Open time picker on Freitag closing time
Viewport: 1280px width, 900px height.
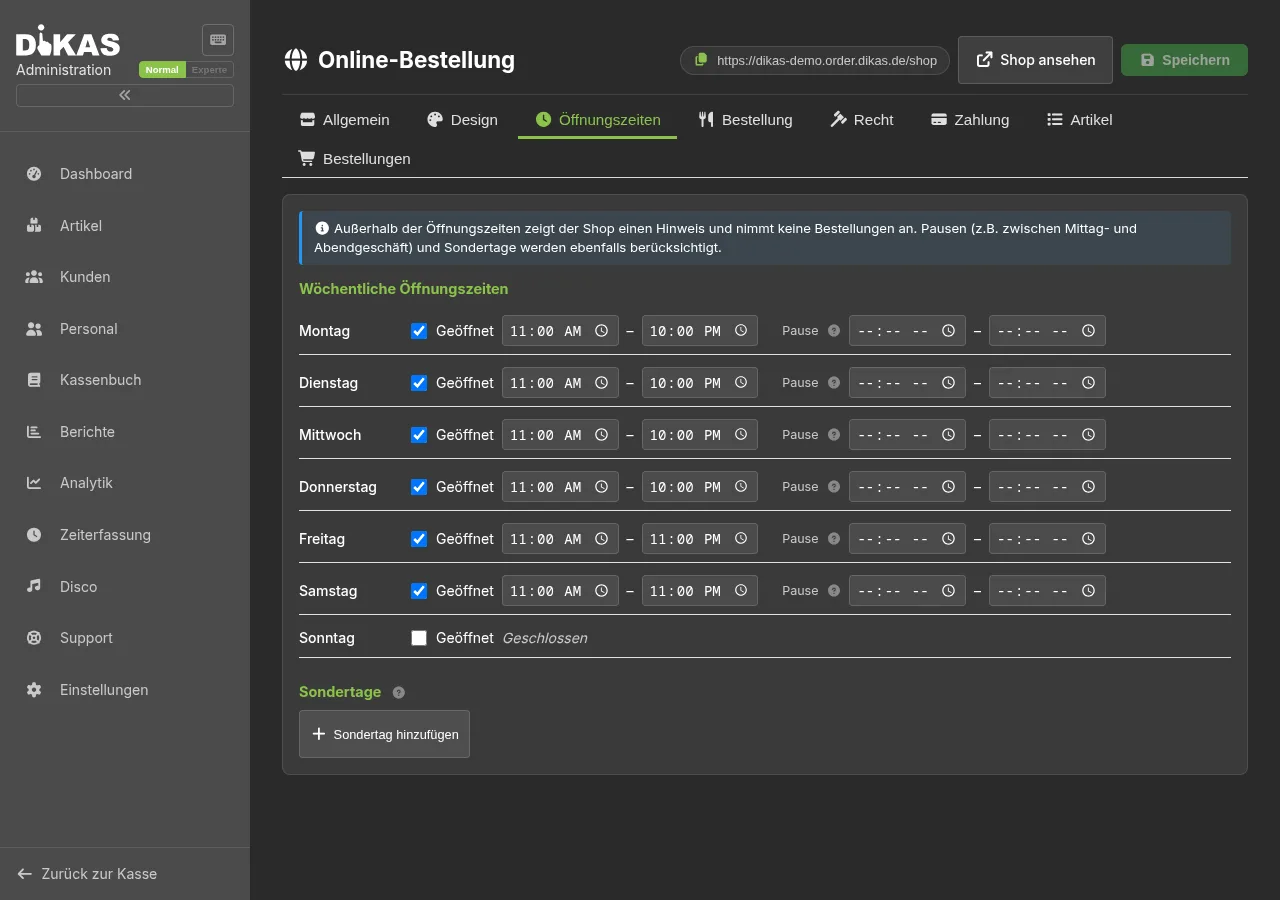pos(741,539)
